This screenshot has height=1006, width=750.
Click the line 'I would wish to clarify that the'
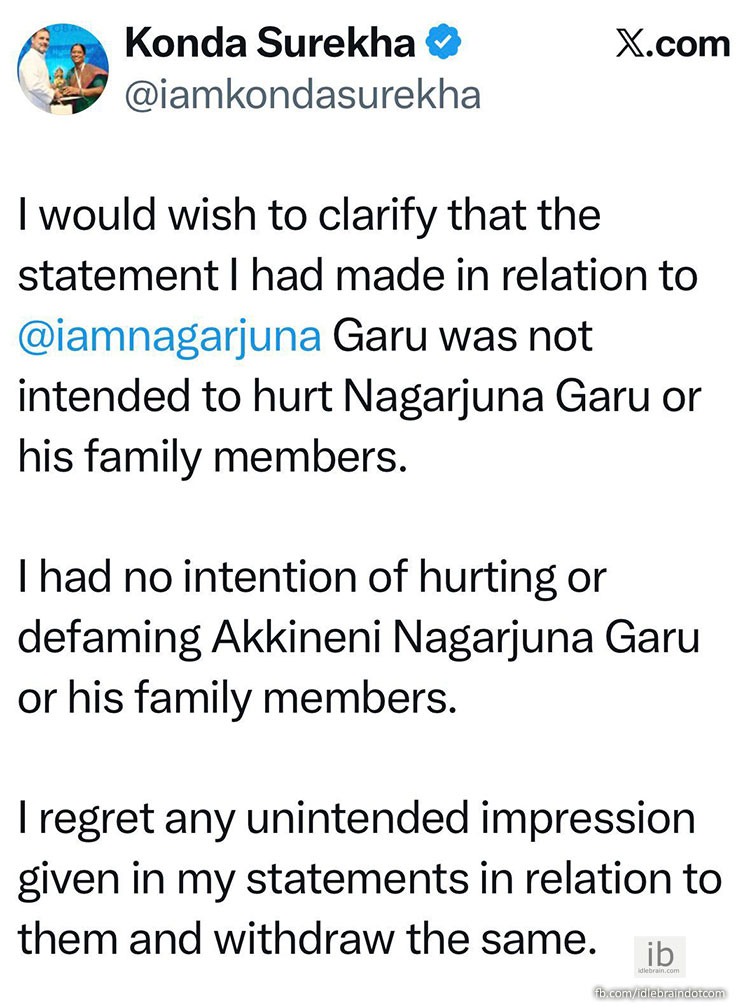point(310,216)
